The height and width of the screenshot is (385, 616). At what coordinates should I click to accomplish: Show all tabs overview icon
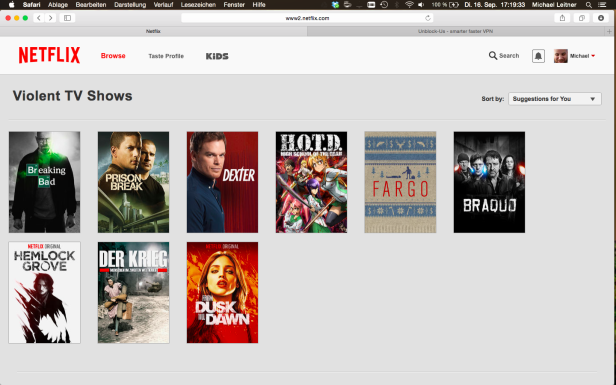(581, 18)
